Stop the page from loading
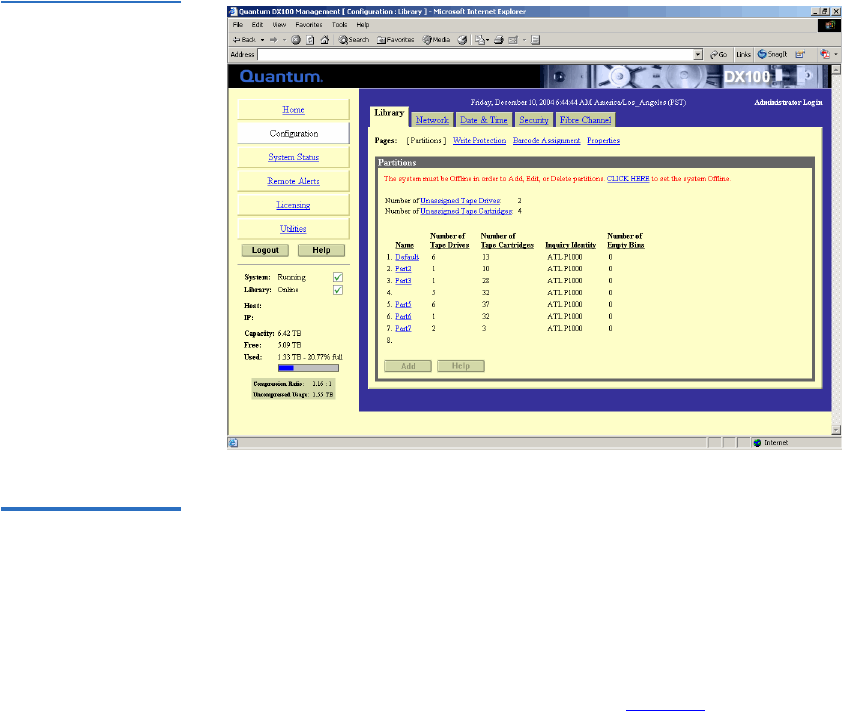The width and height of the screenshot is (864, 711). point(296,40)
